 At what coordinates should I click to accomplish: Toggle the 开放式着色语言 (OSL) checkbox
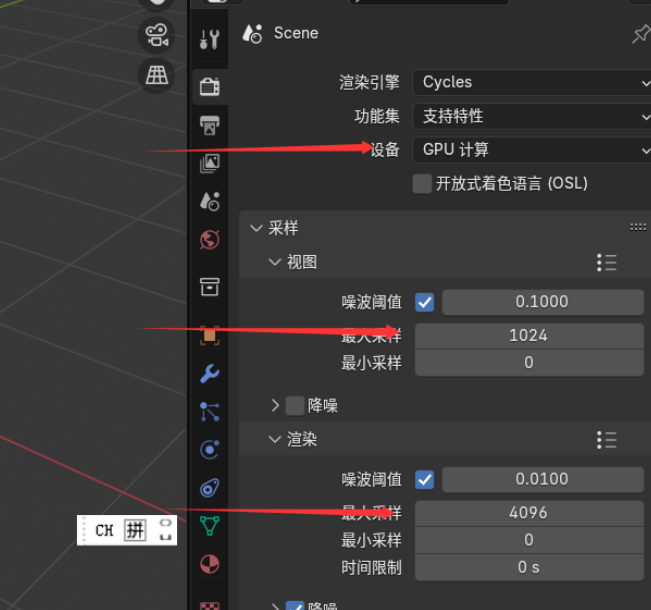(x=422, y=184)
